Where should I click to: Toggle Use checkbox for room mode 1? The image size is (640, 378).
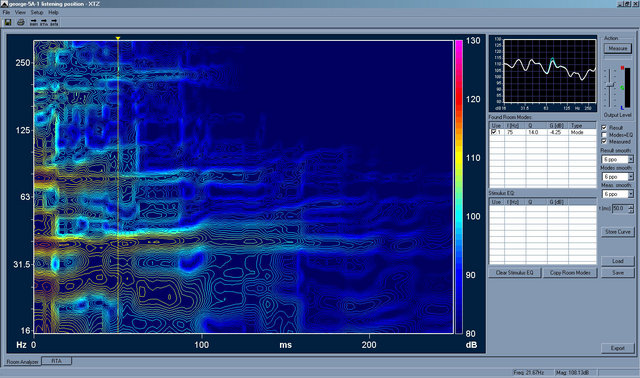(x=493, y=132)
